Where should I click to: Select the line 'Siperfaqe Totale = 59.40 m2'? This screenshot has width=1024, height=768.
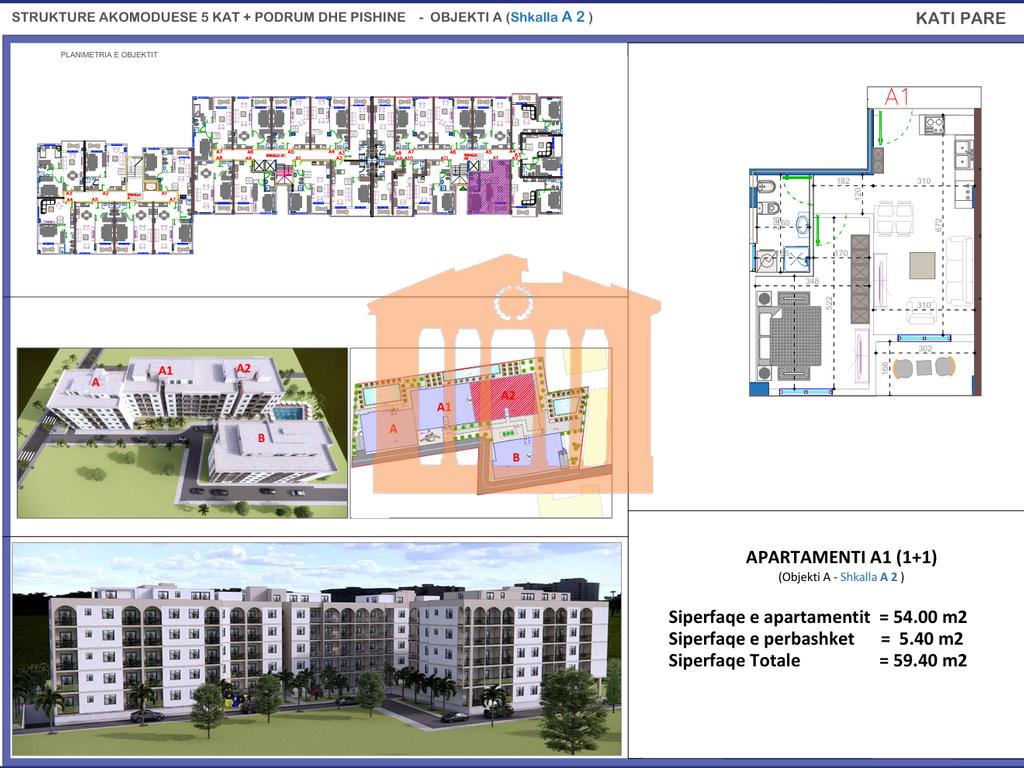(x=818, y=660)
